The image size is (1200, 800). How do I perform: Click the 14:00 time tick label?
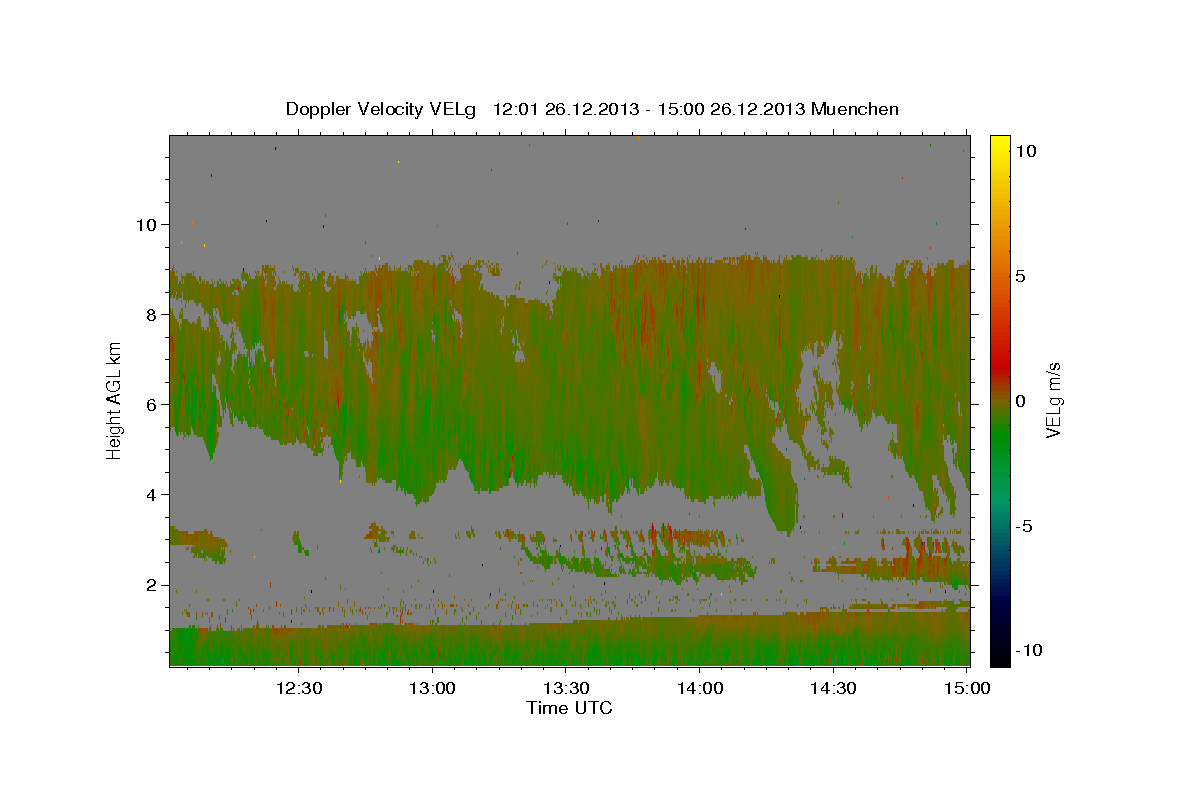pos(700,688)
